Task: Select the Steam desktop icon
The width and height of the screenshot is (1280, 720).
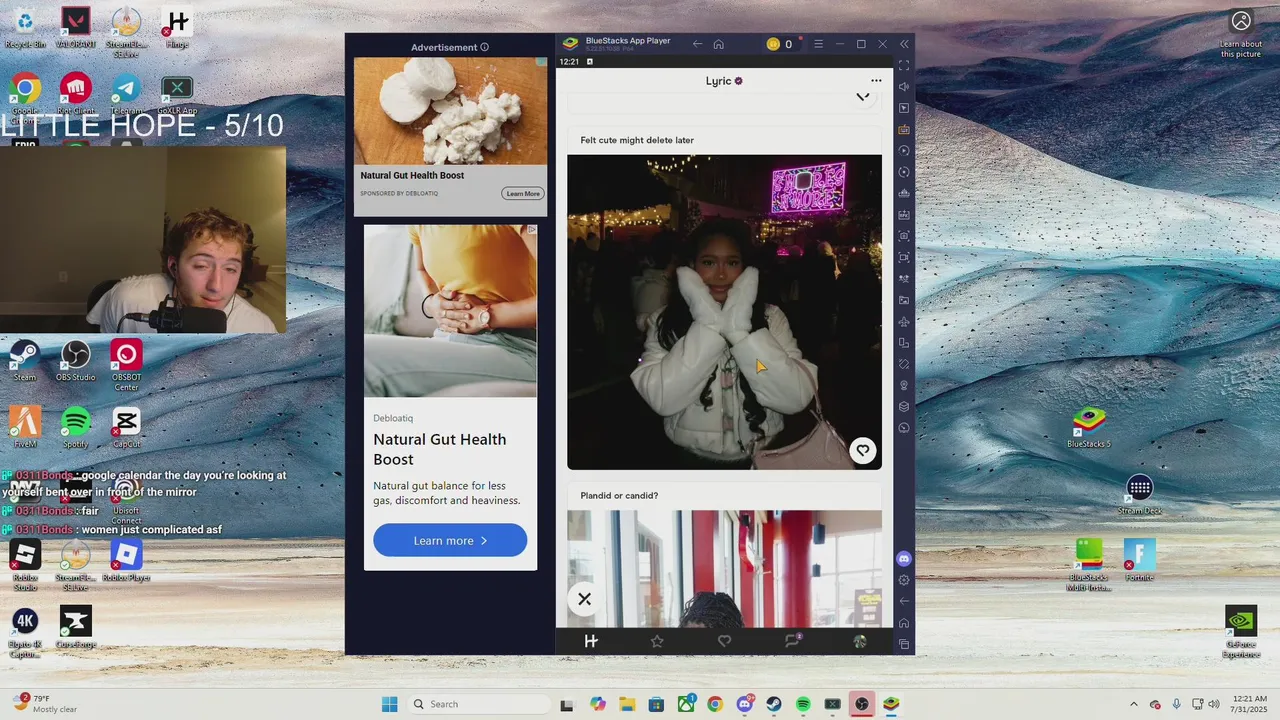Action: point(25,361)
